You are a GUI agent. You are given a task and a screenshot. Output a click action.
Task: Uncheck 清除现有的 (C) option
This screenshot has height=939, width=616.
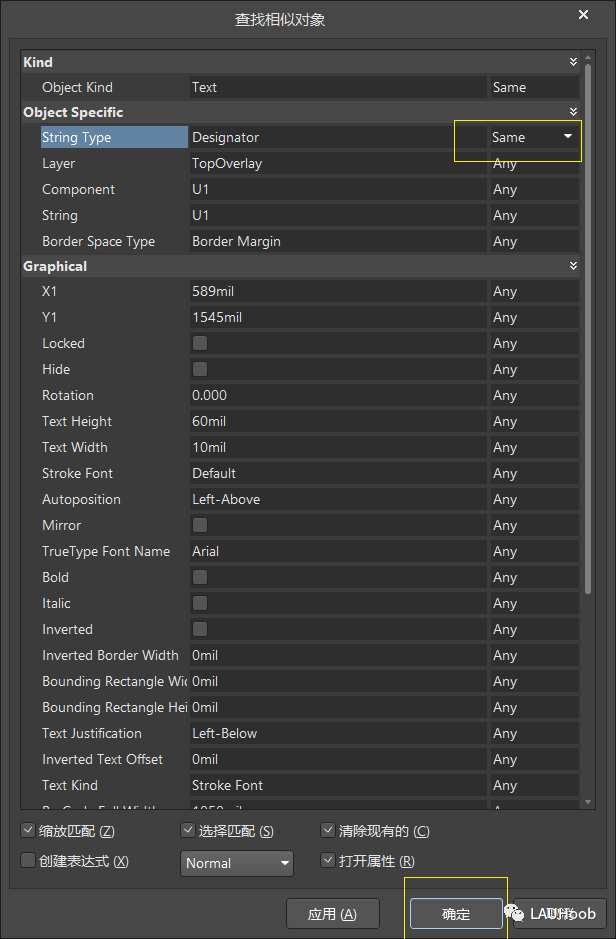(x=327, y=830)
